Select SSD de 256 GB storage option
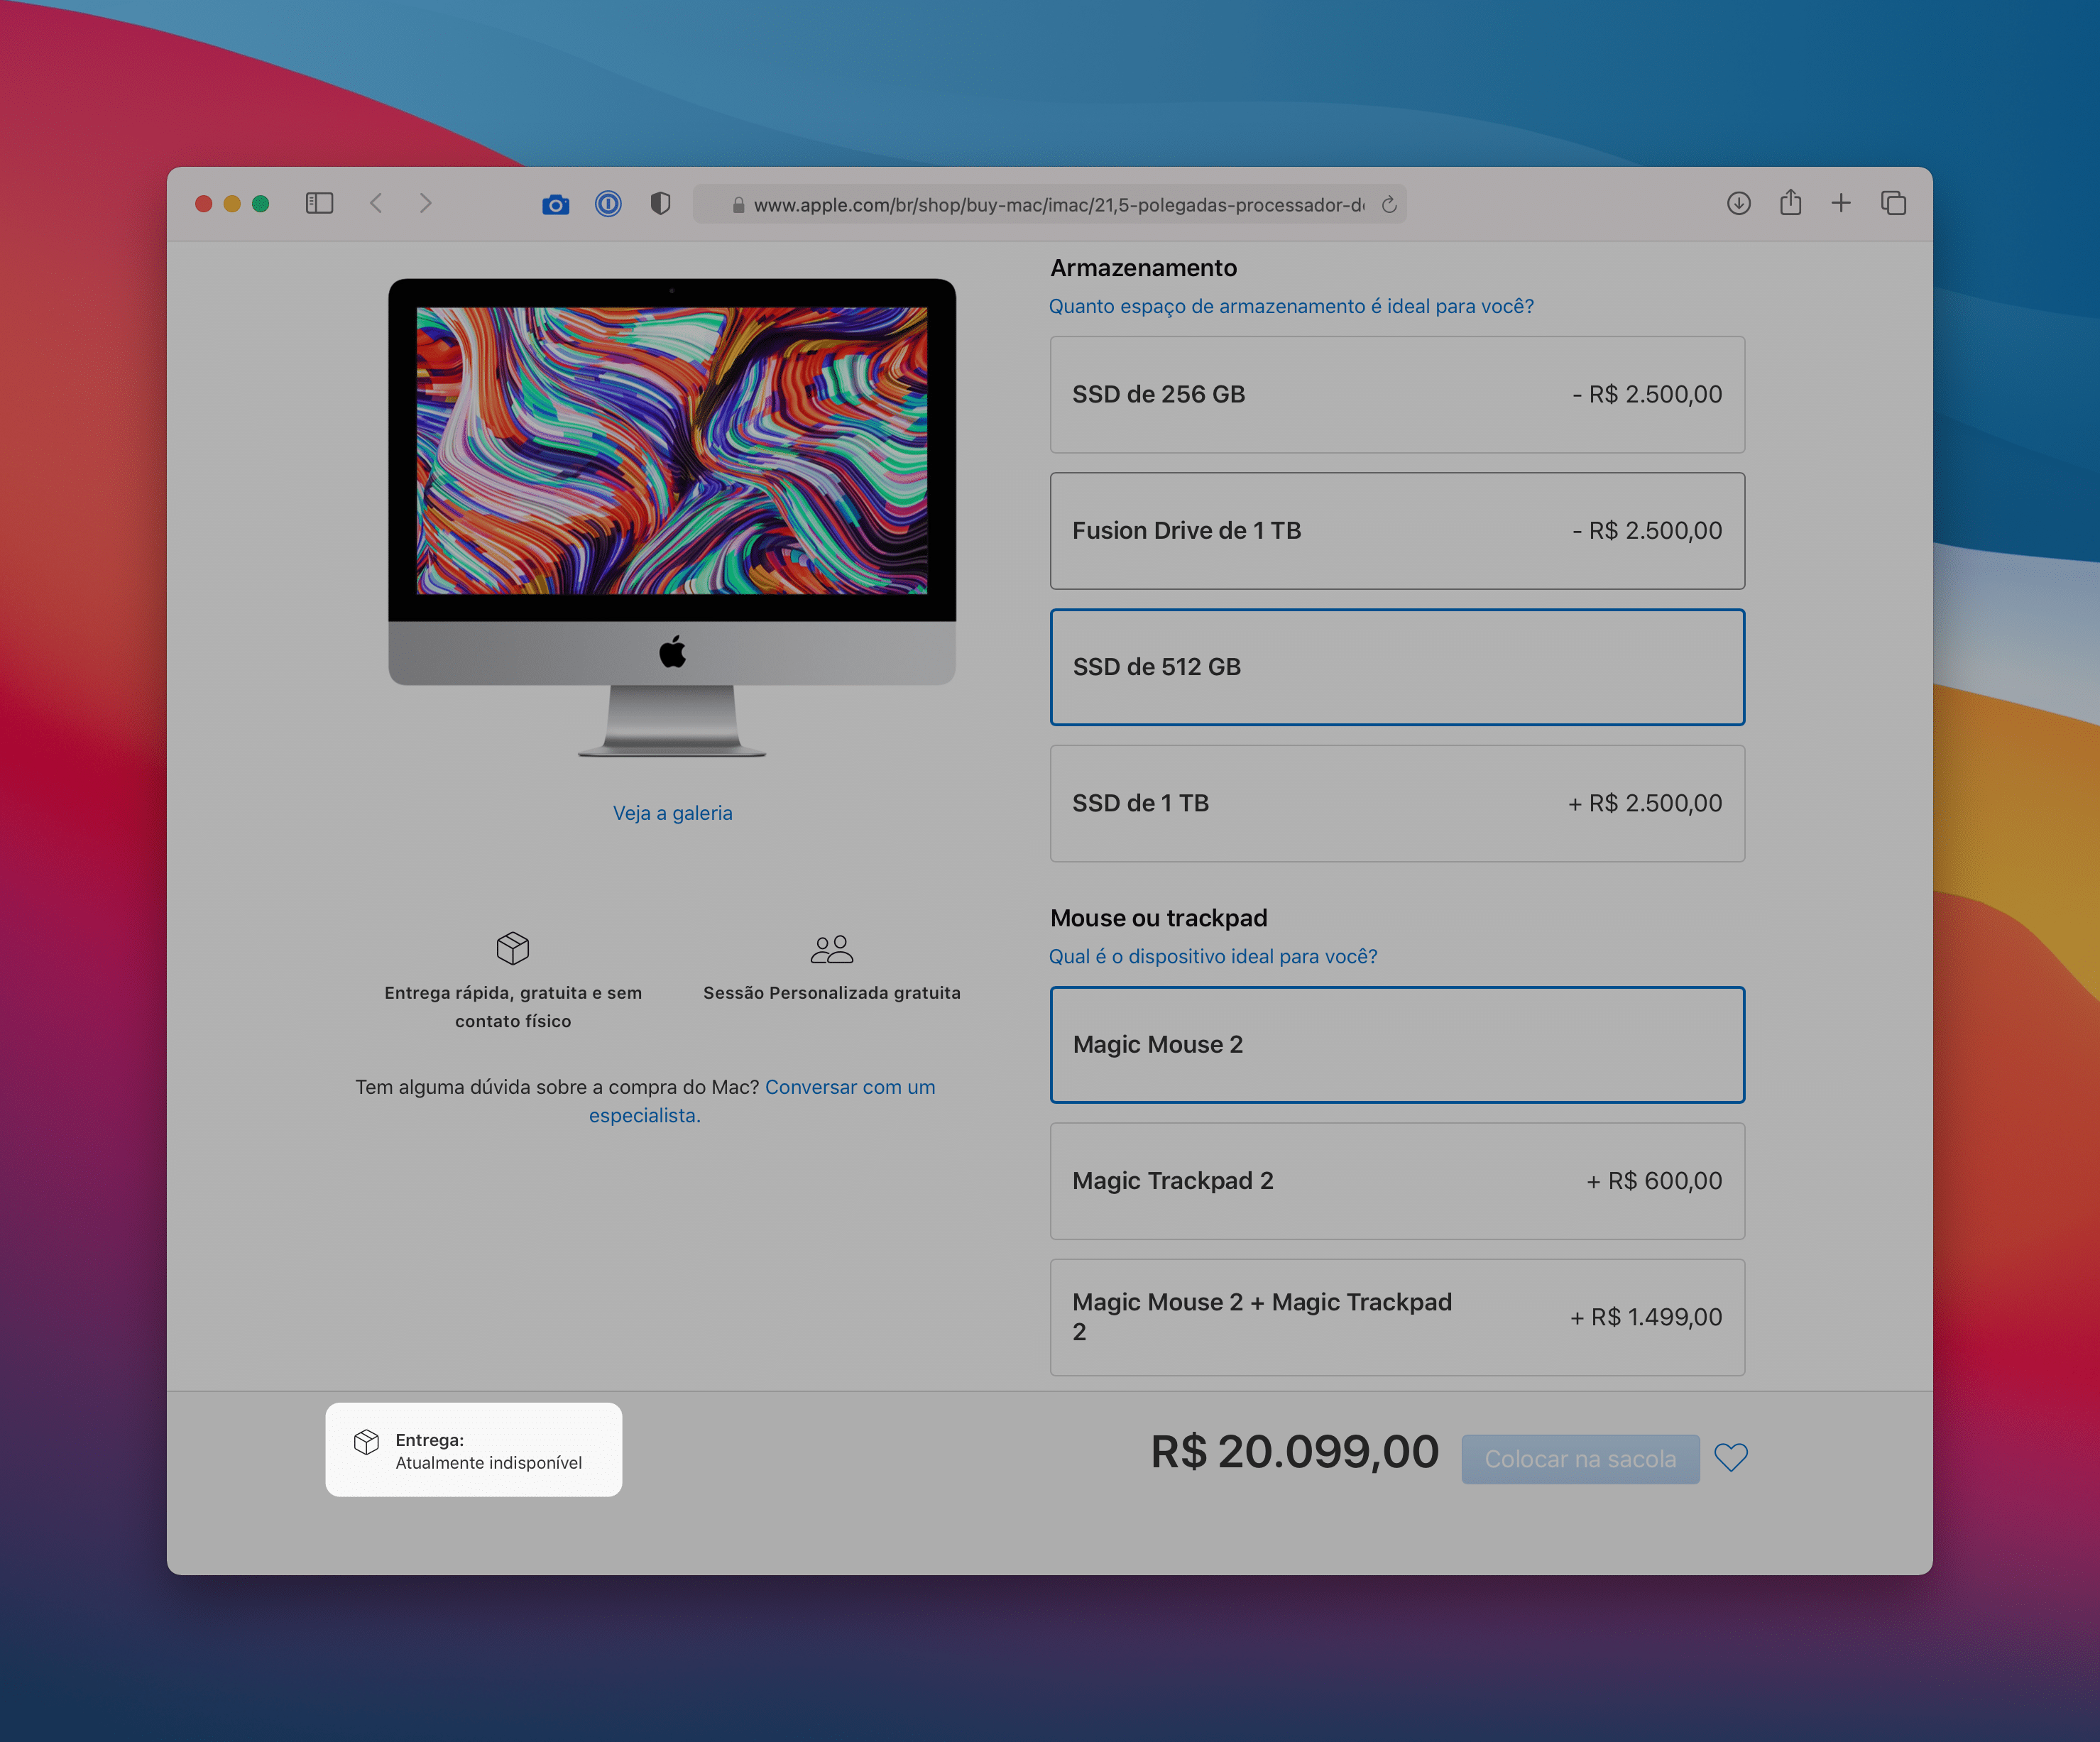This screenshot has height=1742, width=2100. click(x=1397, y=394)
